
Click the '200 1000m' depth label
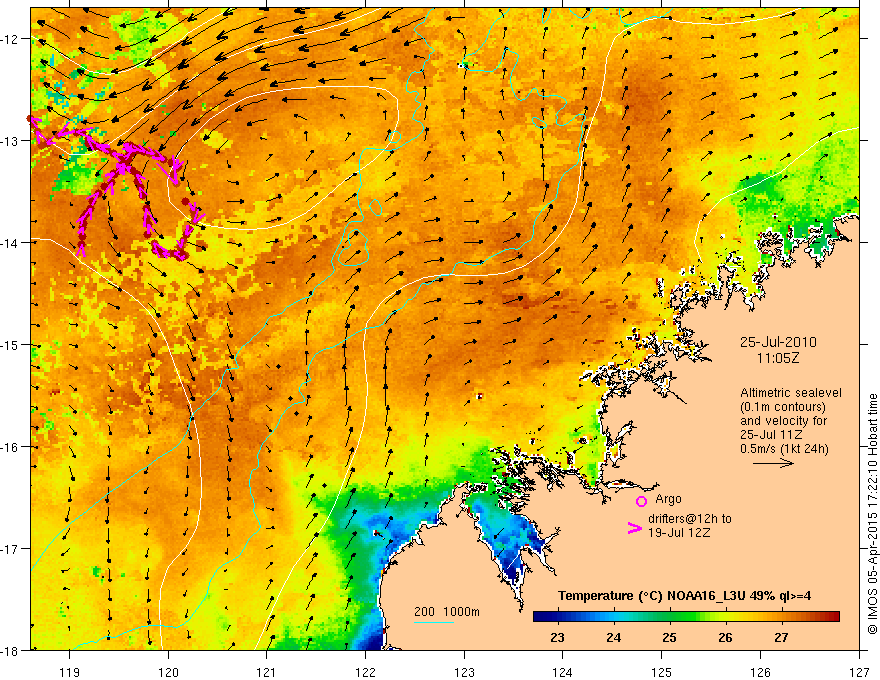pyautogui.click(x=447, y=612)
